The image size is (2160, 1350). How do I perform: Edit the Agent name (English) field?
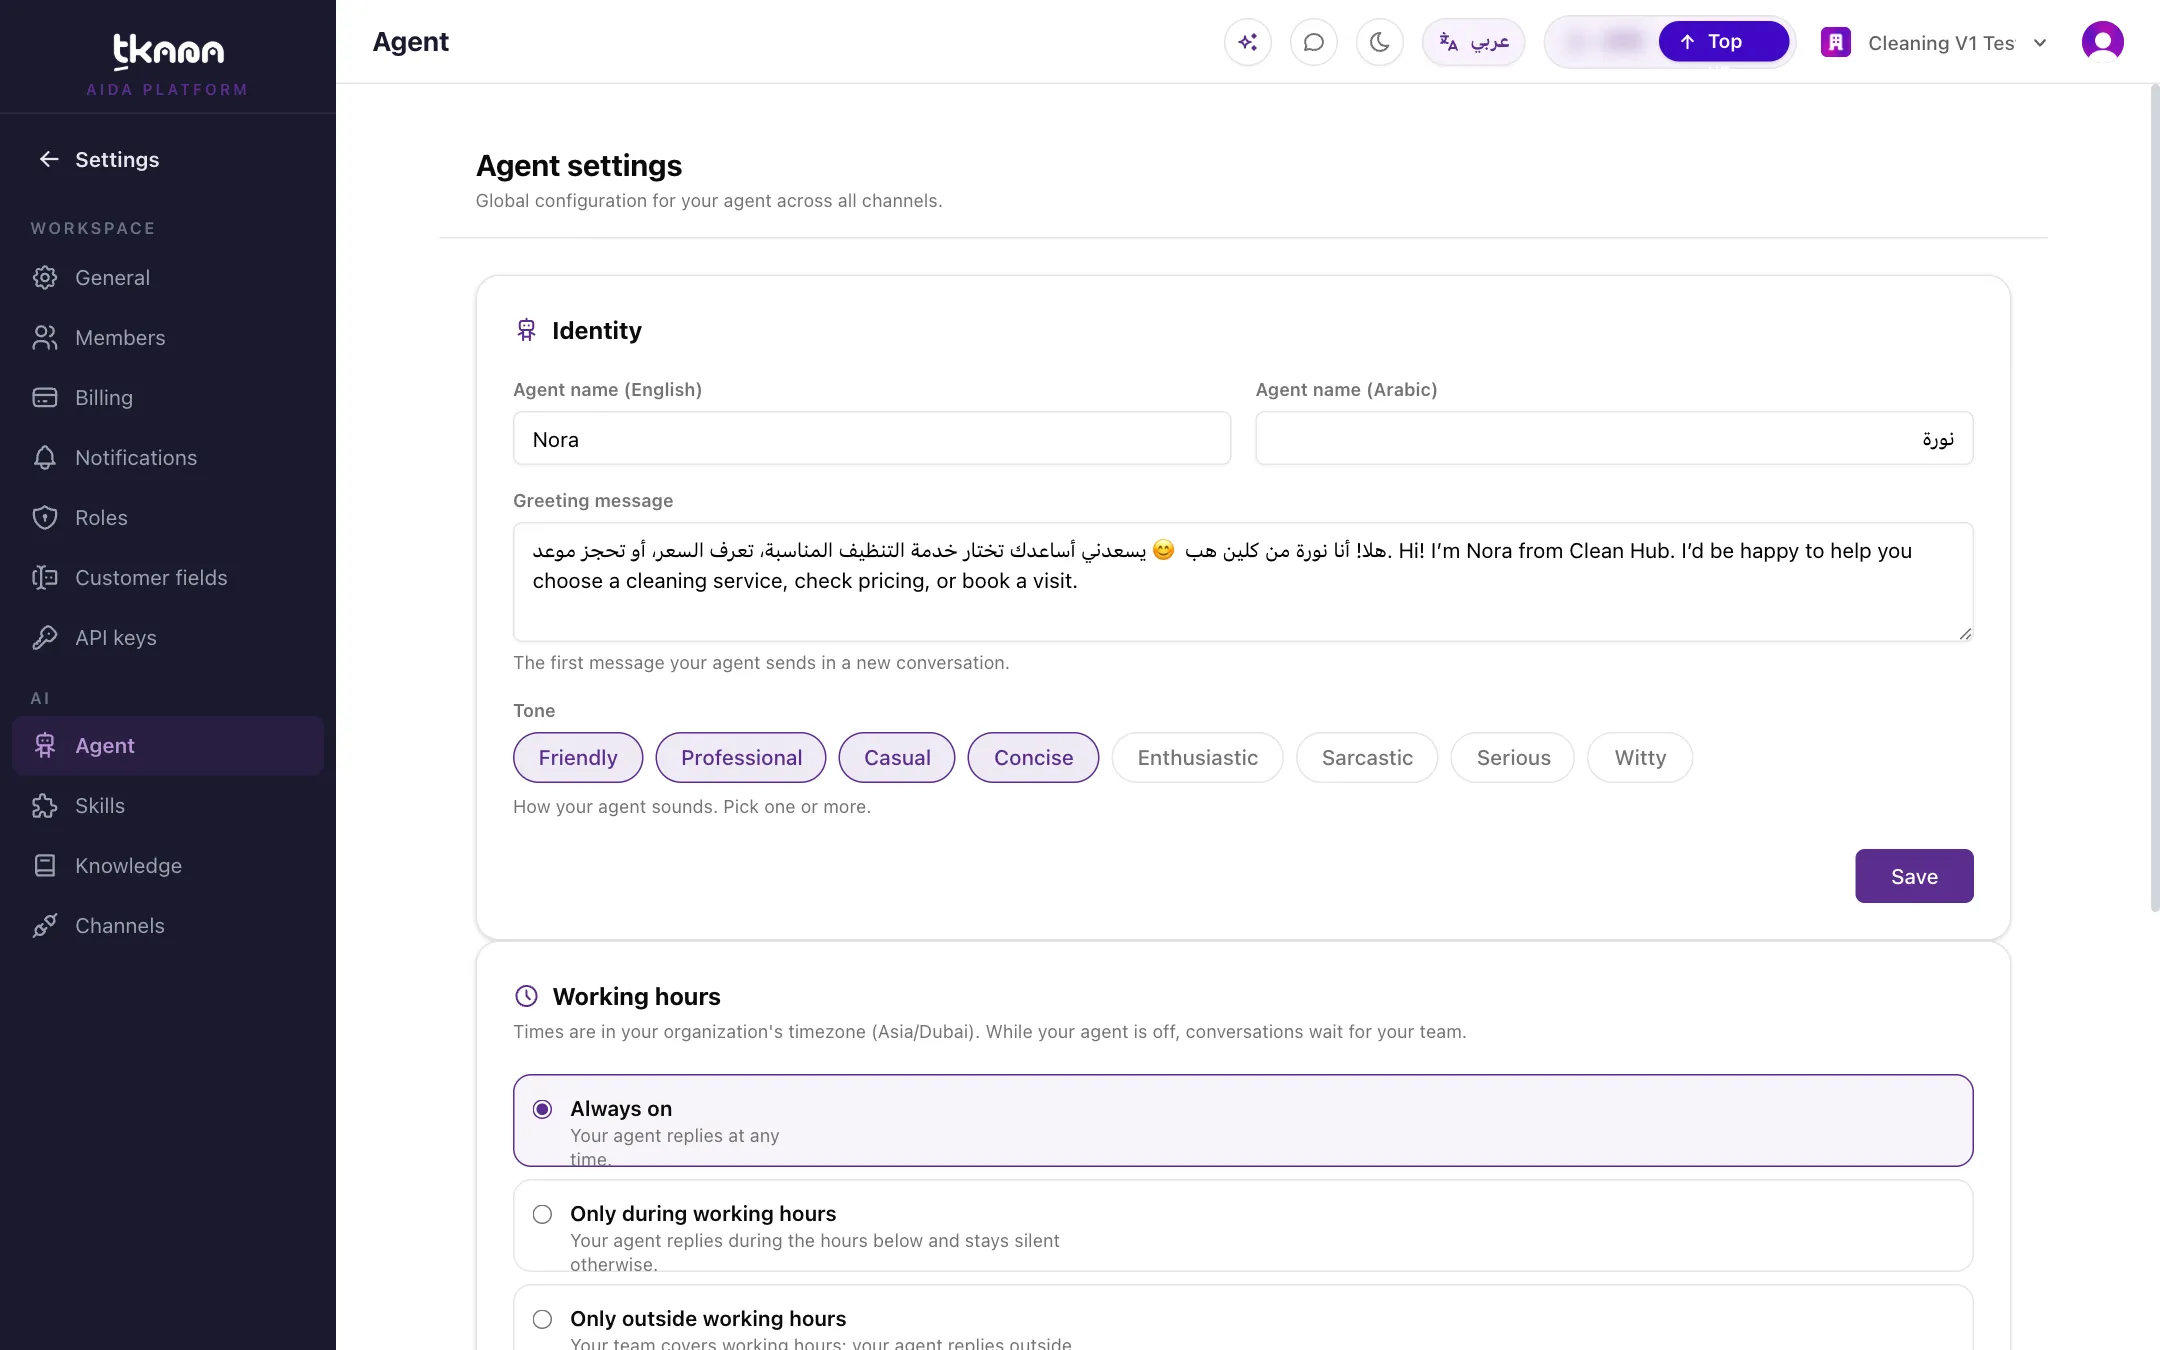871,439
